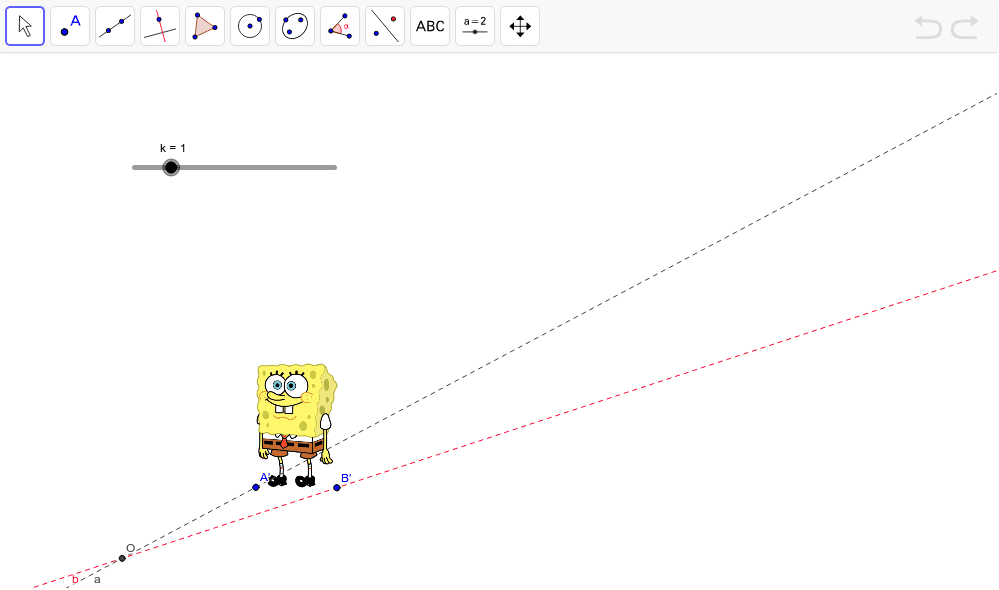Choose the Slider a=2 tool
Screen dimensions: 999x590
point(475,26)
